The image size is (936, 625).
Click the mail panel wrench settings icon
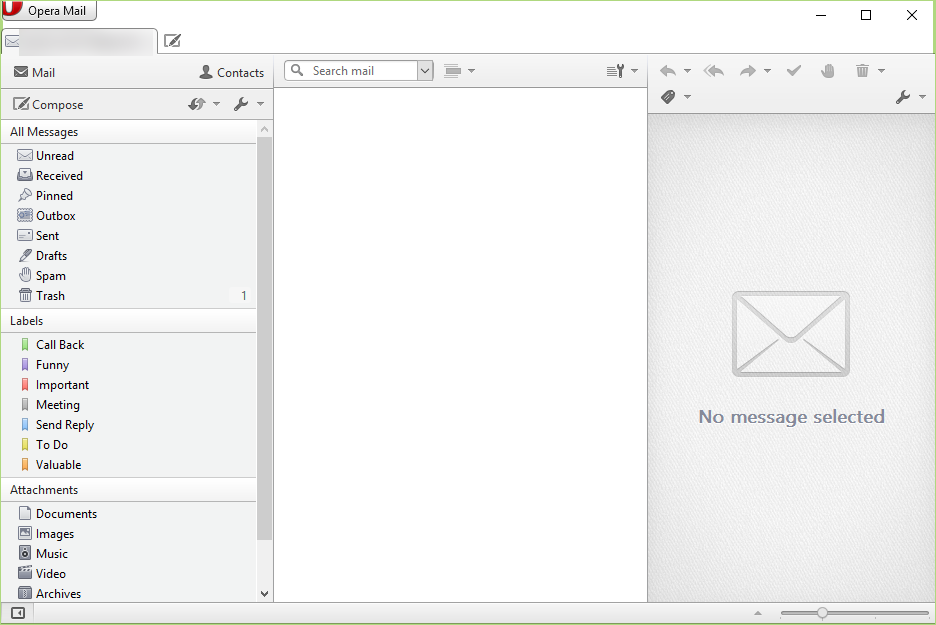click(x=241, y=104)
